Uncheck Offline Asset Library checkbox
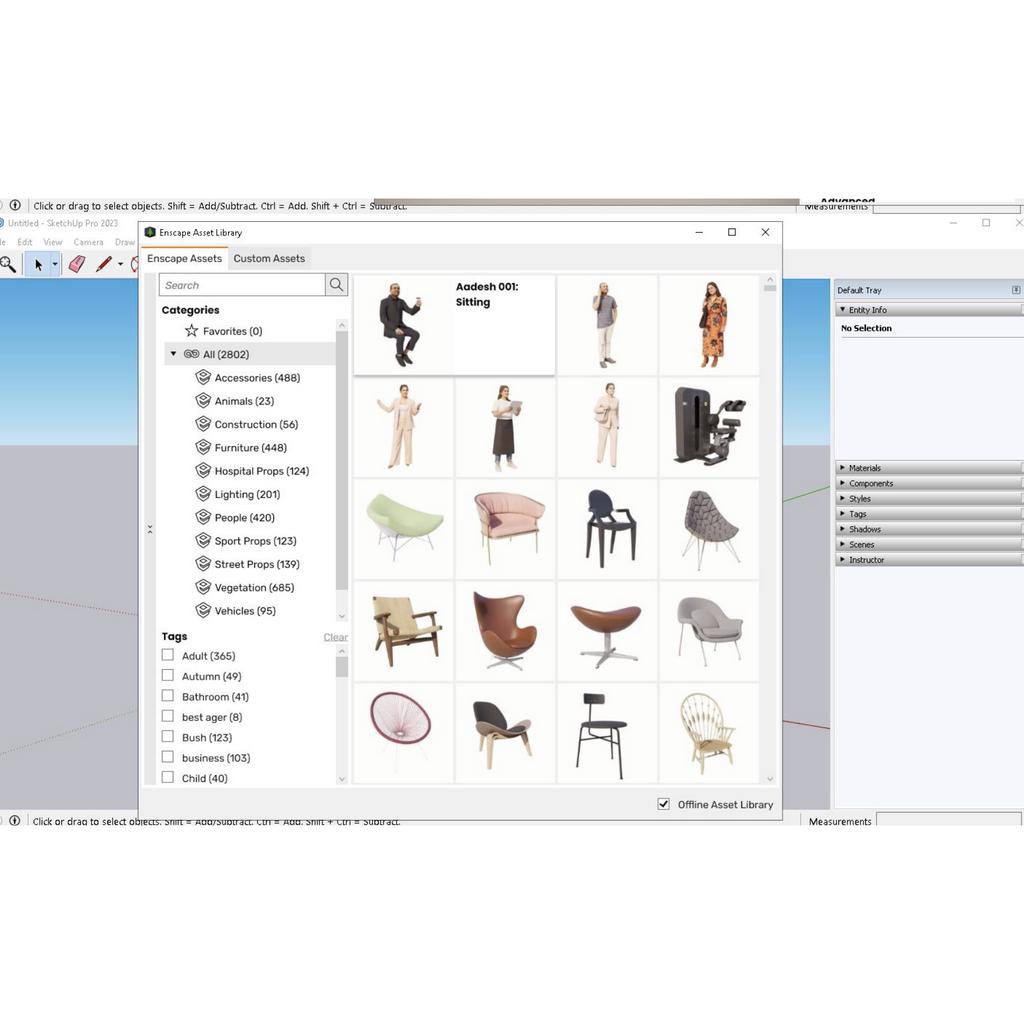Viewport: 1024px width, 1024px height. pos(663,804)
